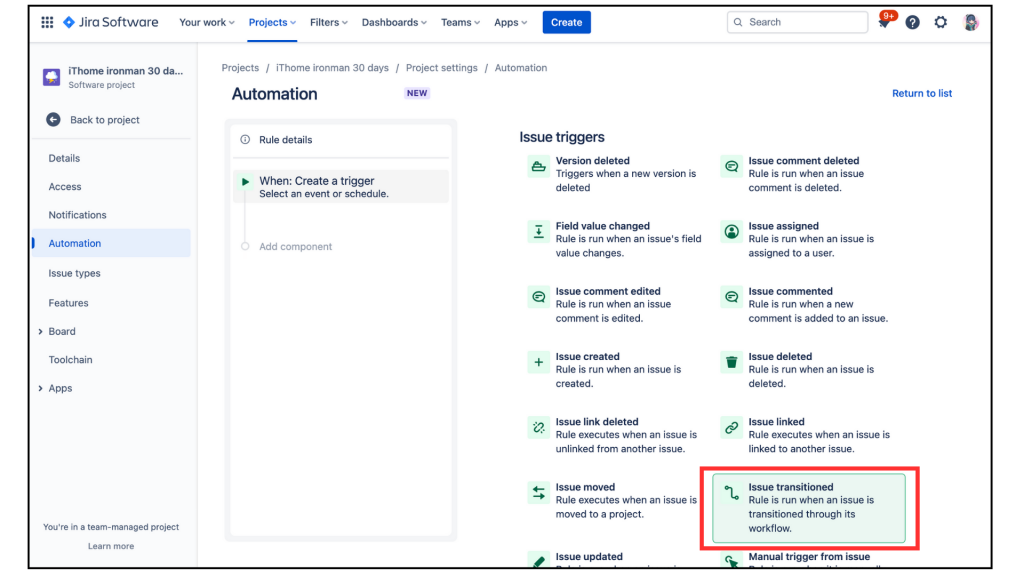Viewport: 1024px width, 576px height.
Task: Open Details in project settings sidebar
Action: 64,158
